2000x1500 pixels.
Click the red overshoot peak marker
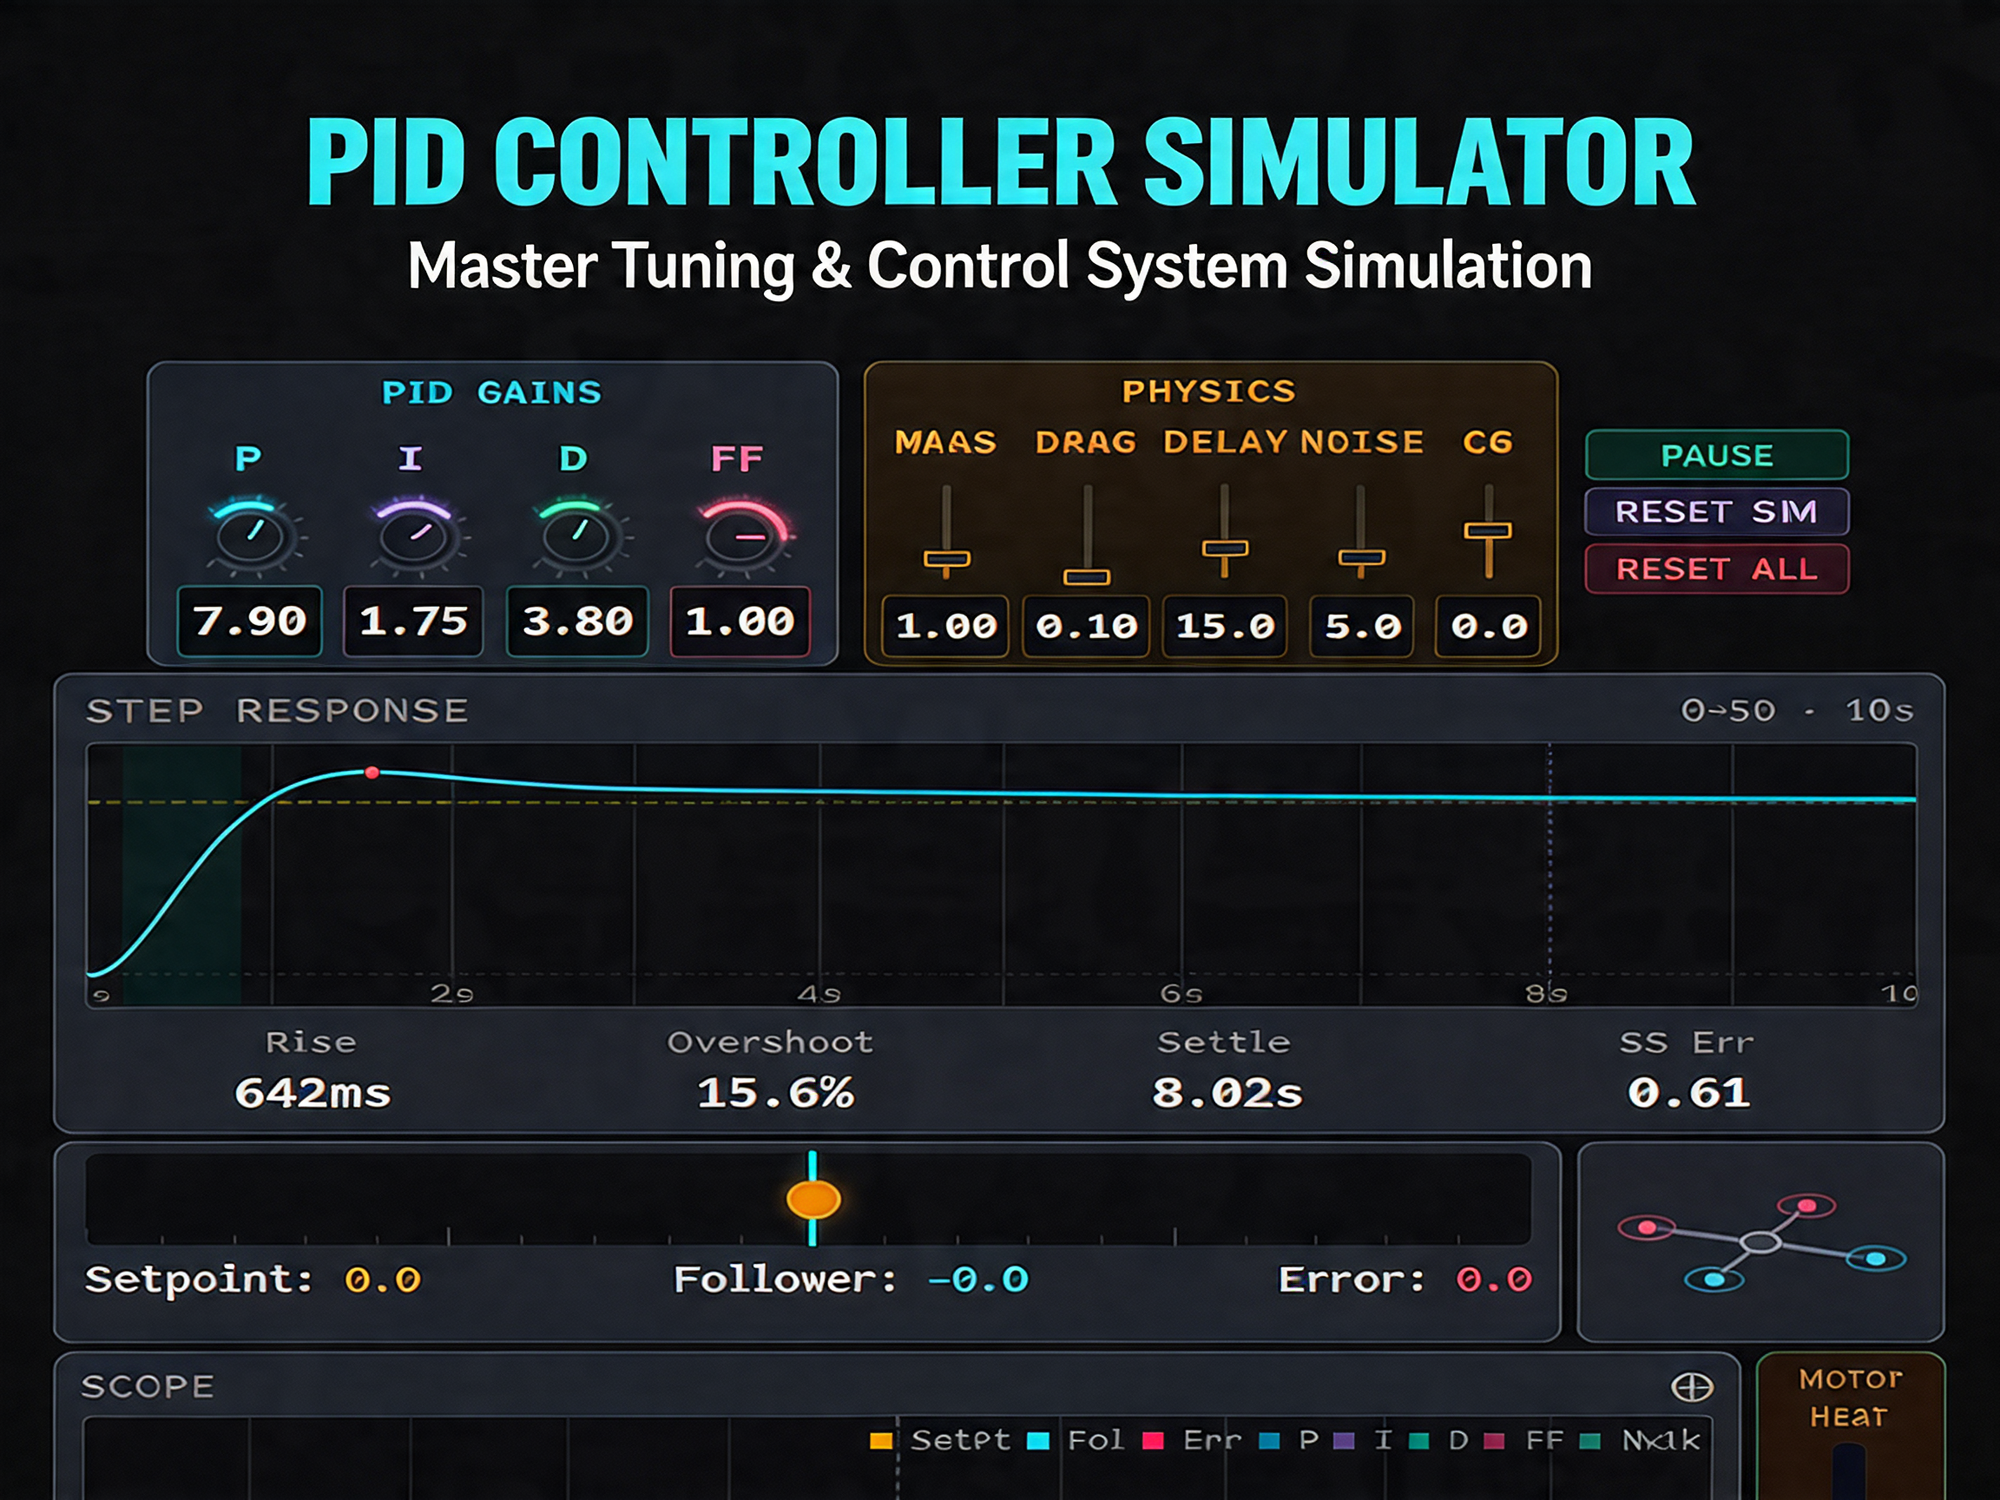pos(372,773)
